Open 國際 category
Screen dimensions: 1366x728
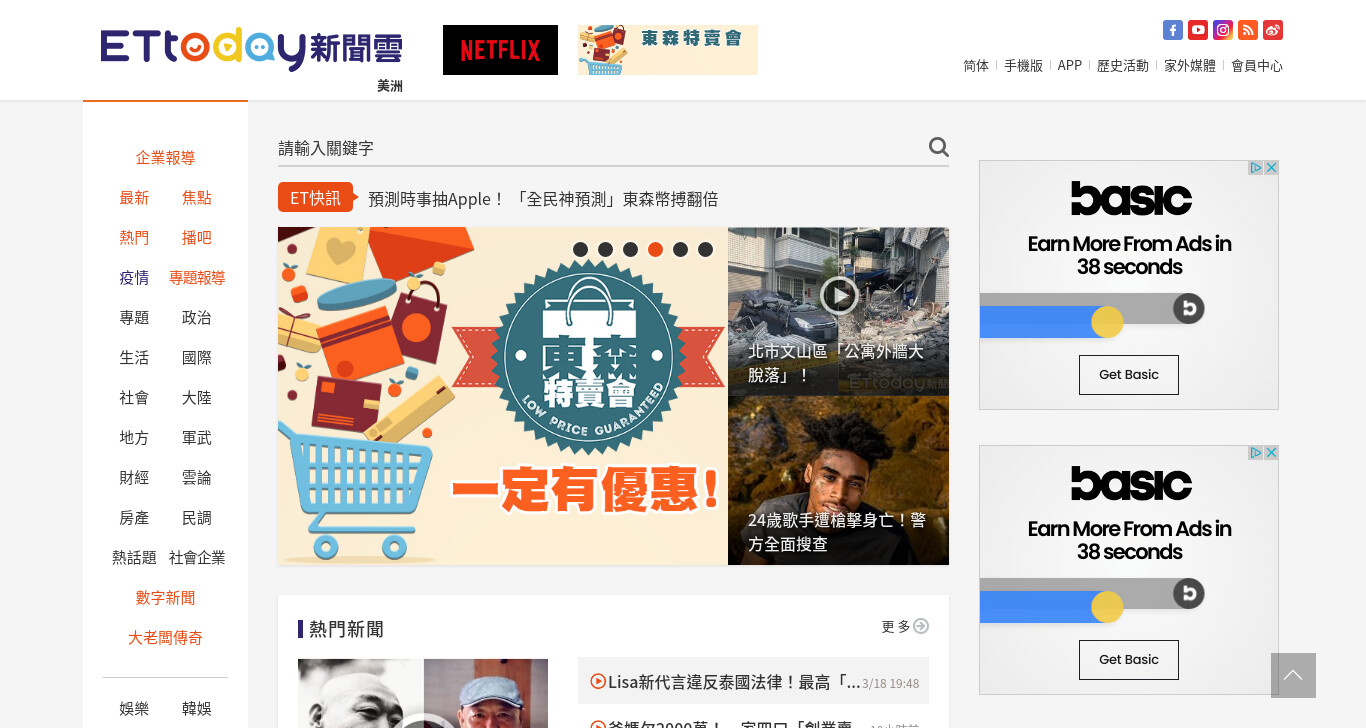pos(196,357)
